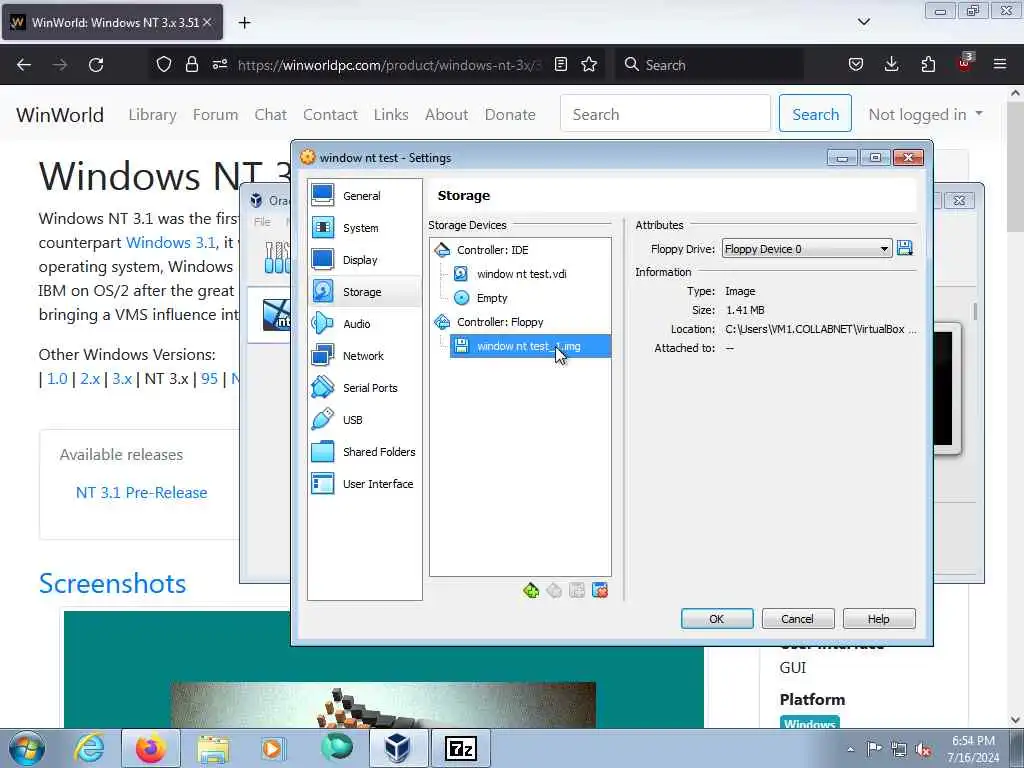The image size is (1024, 768).
Task: Follow the 95 Windows version link
Action: 210,379
